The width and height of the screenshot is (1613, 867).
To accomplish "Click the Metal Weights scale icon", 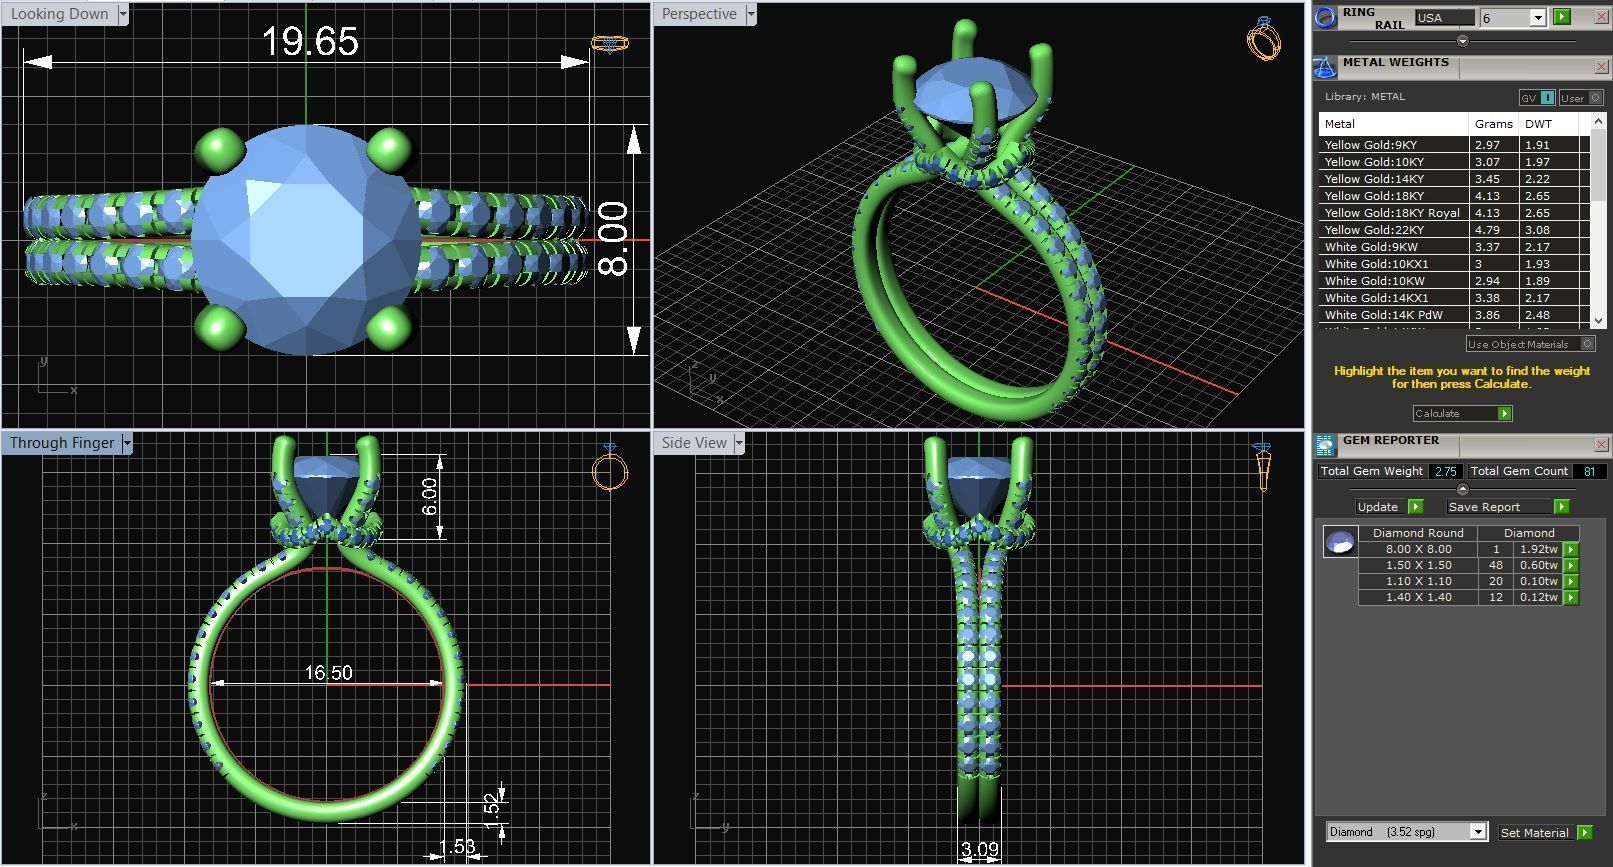I will coord(1325,67).
